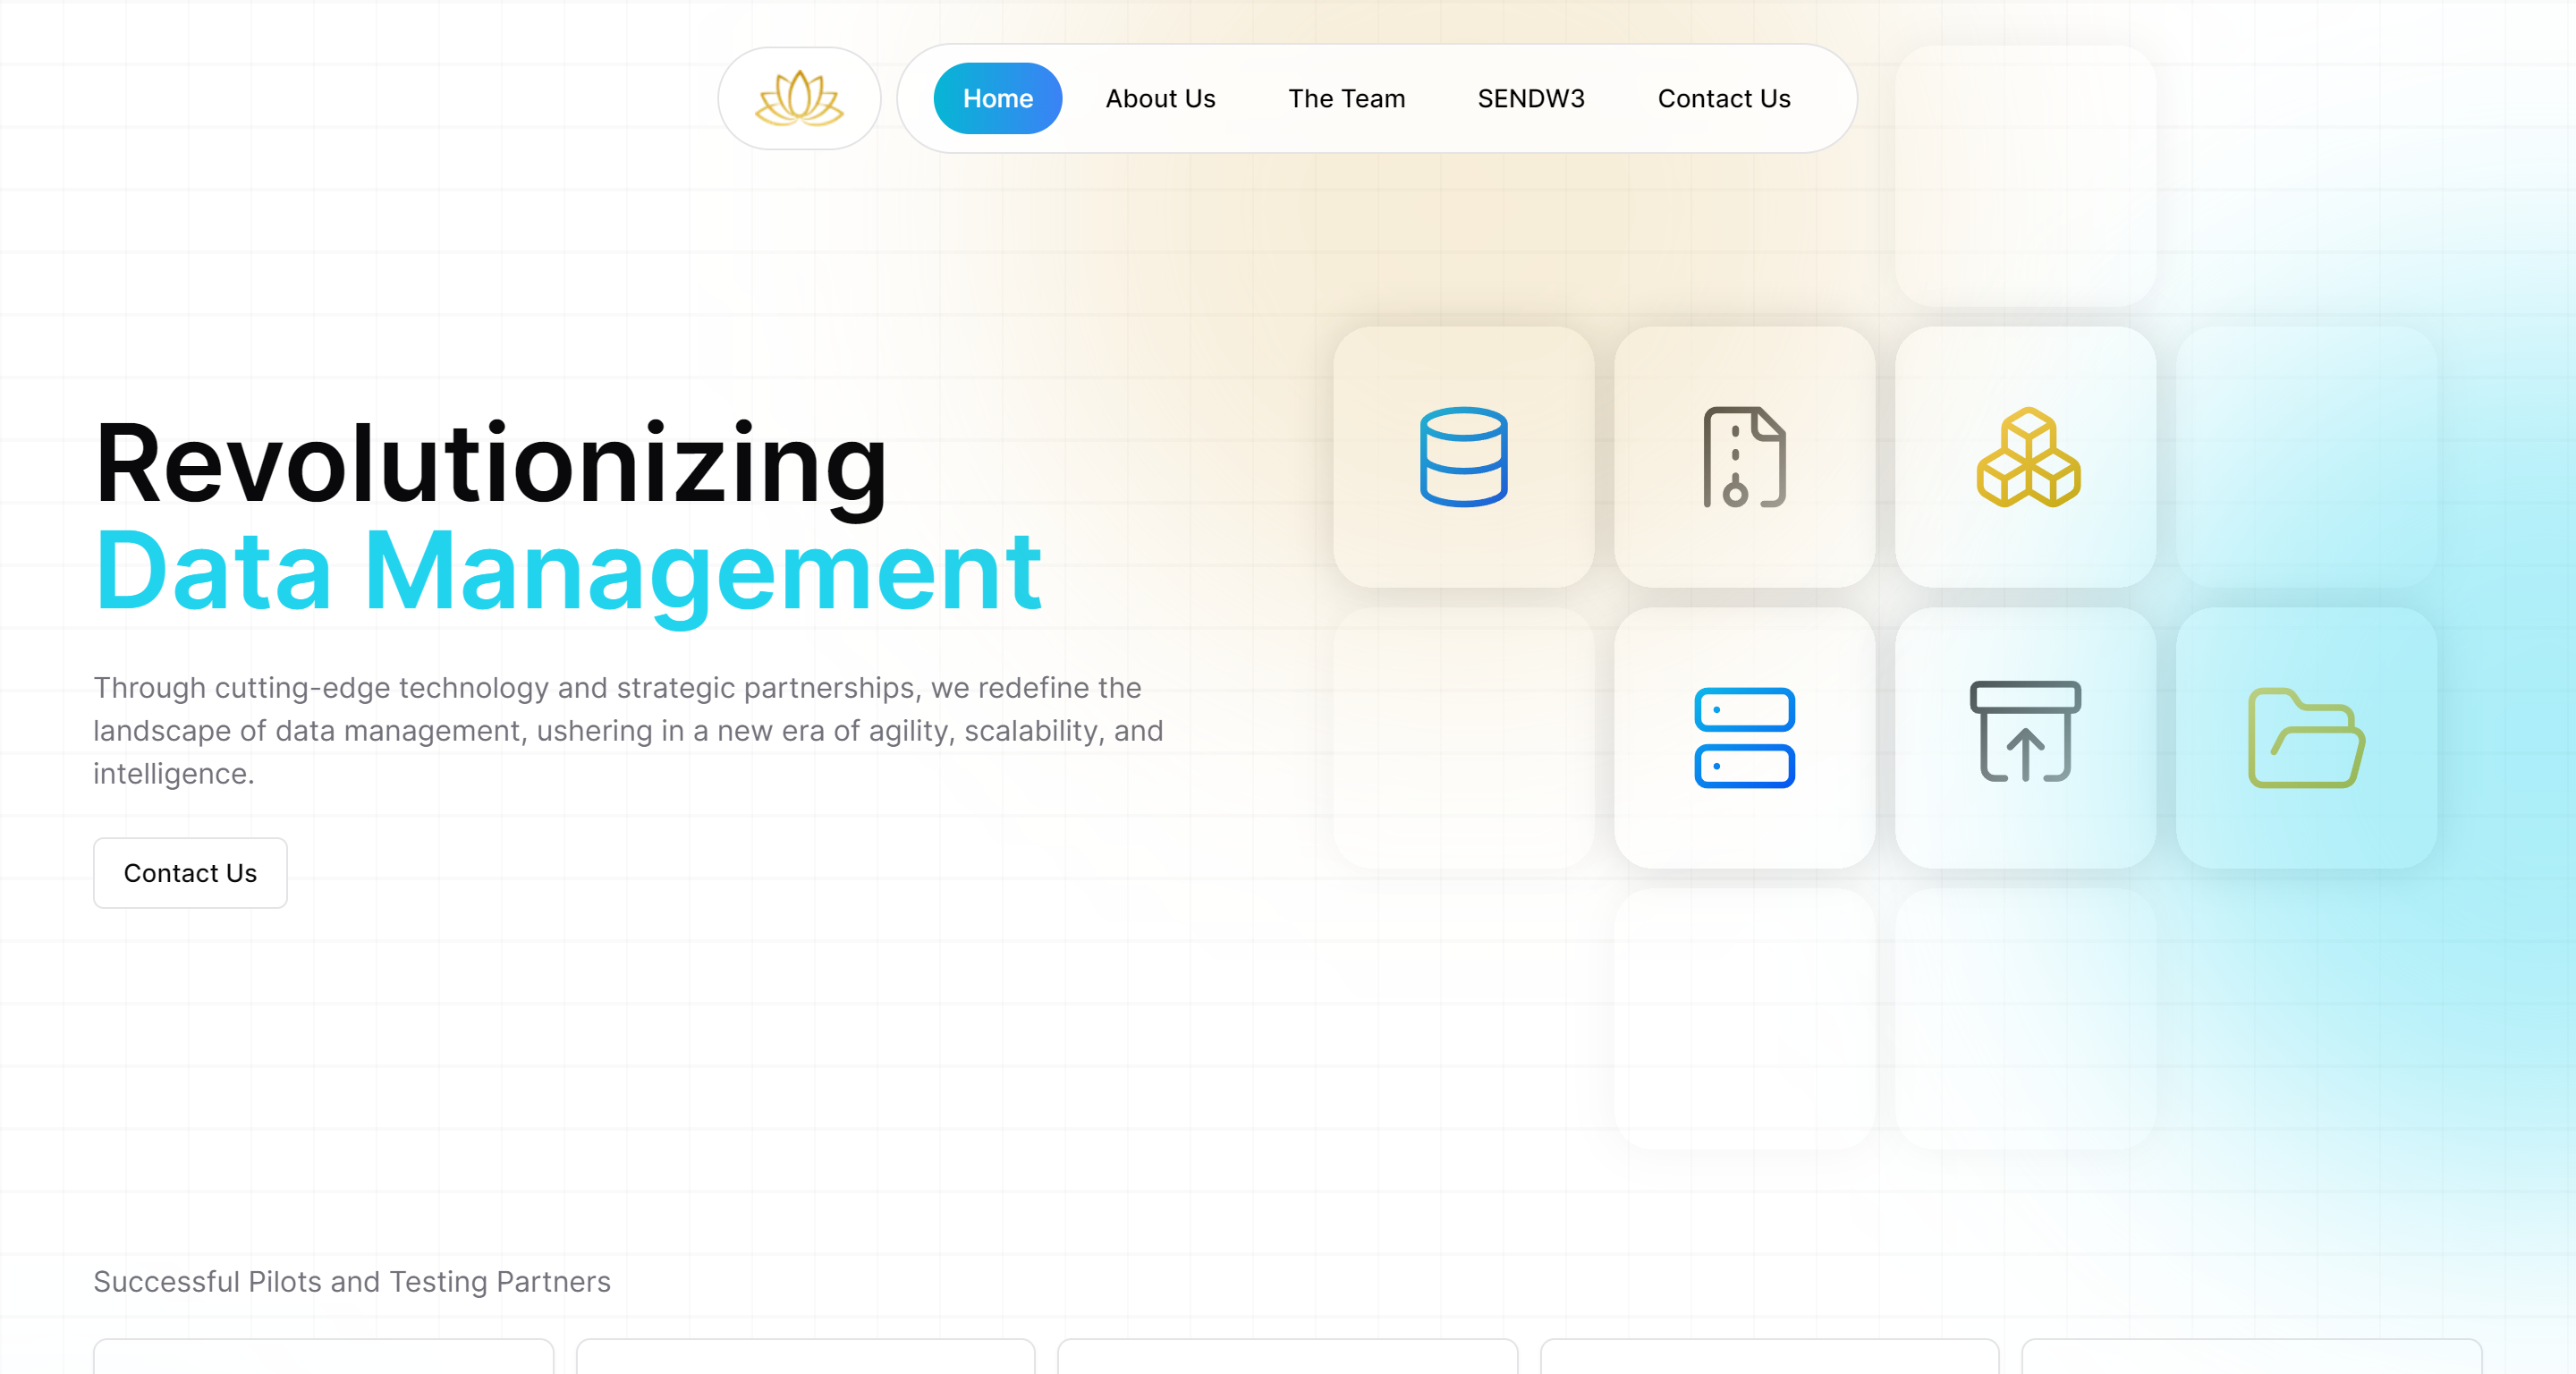Click the blue database icon tile
The height and width of the screenshot is (1374, 2576).
coord(1463,458)
